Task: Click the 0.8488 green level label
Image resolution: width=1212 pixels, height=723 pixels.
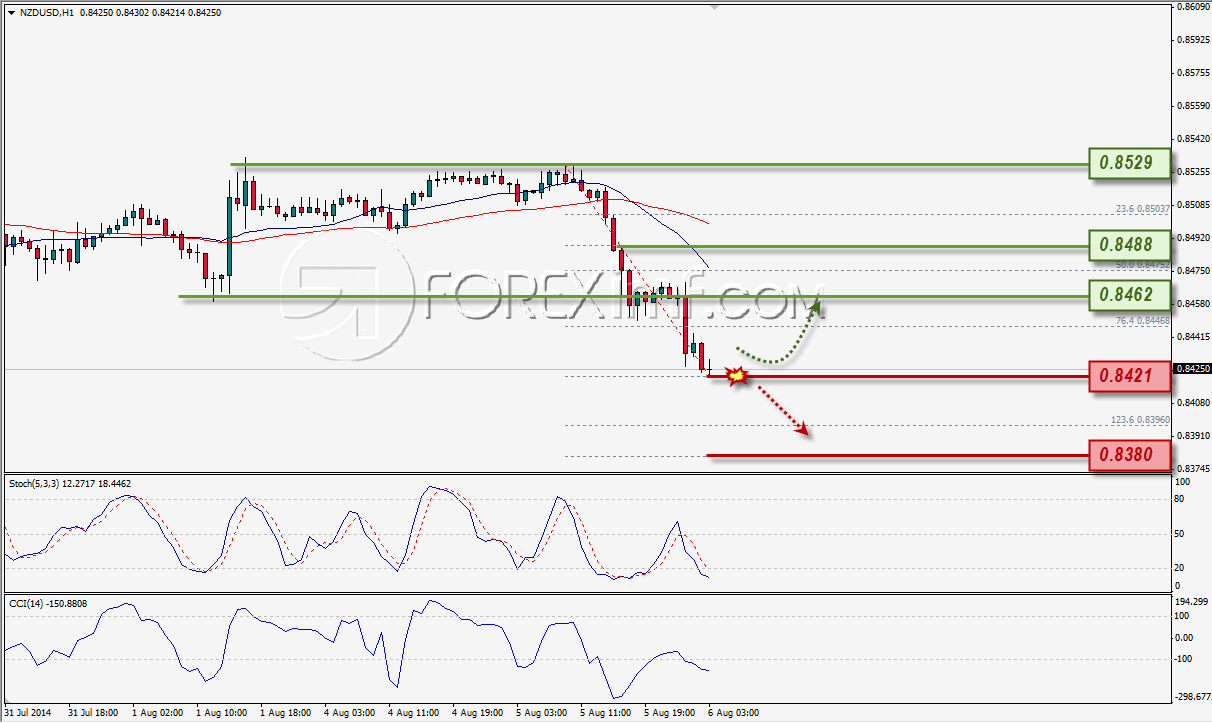Action: pyautogui.click(x=1127, y=244)
